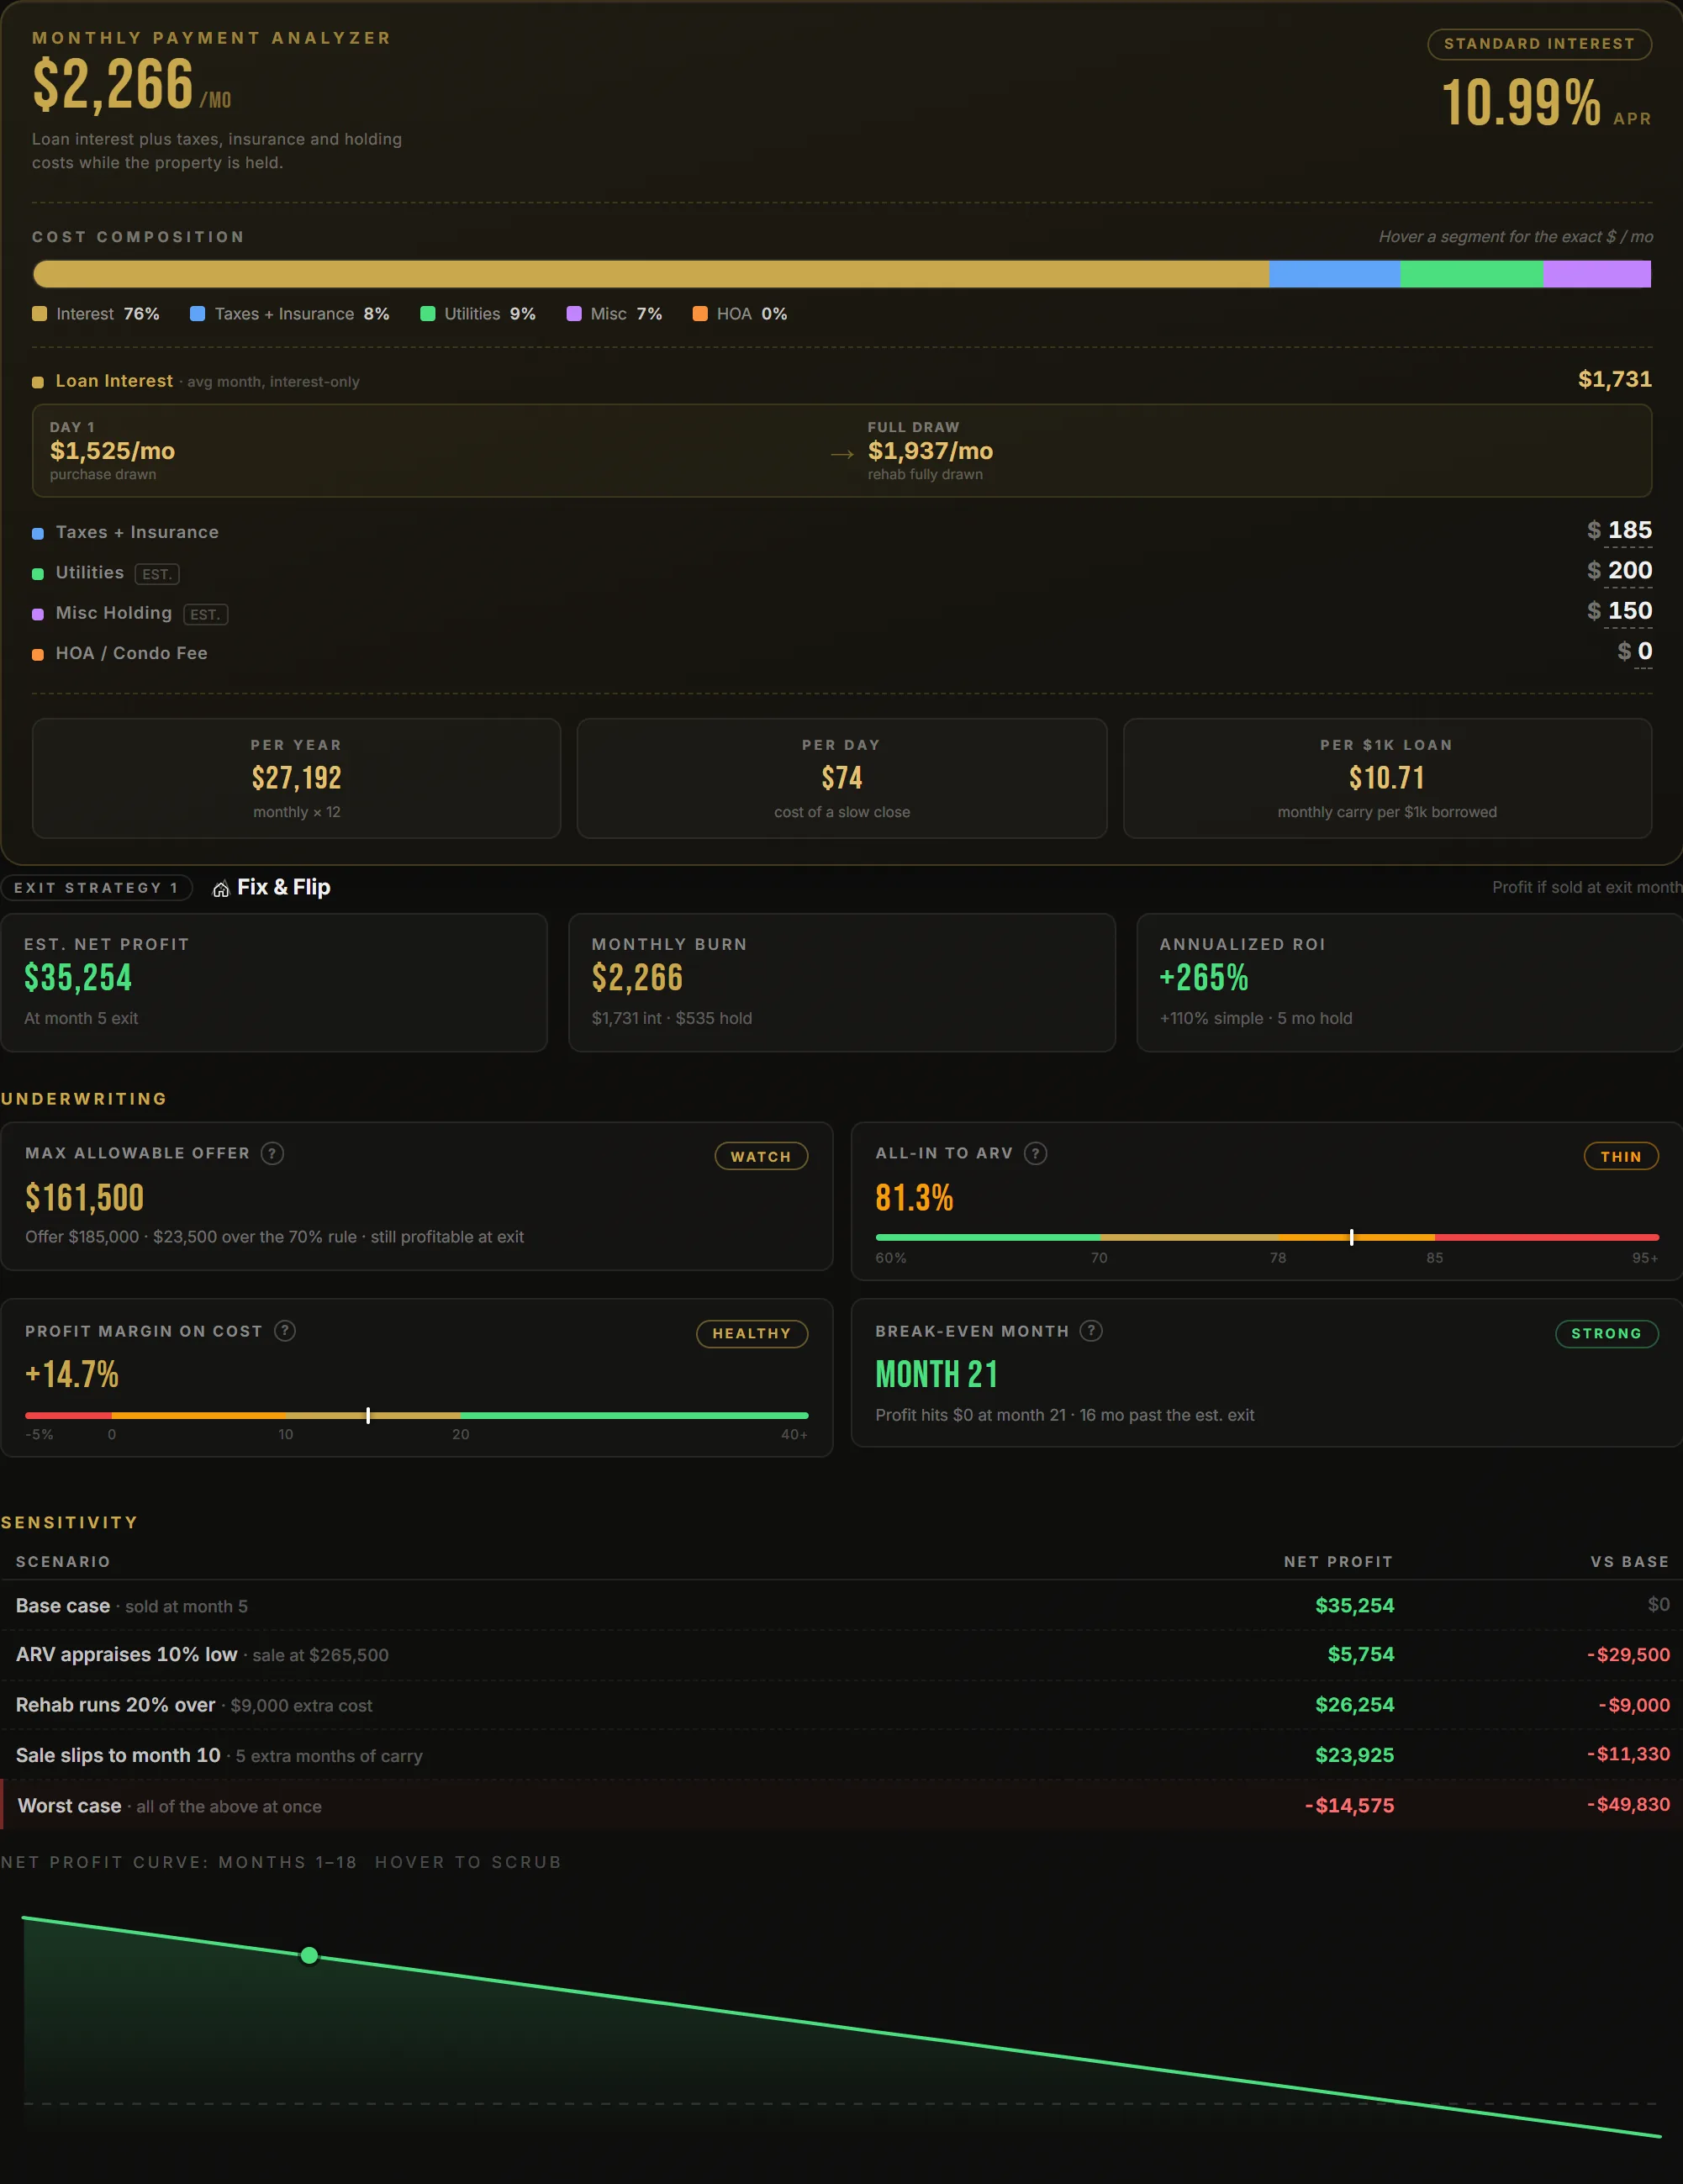
Task: Click the blue Taxes + Insurance bar segment
Action: (1334, 274)
